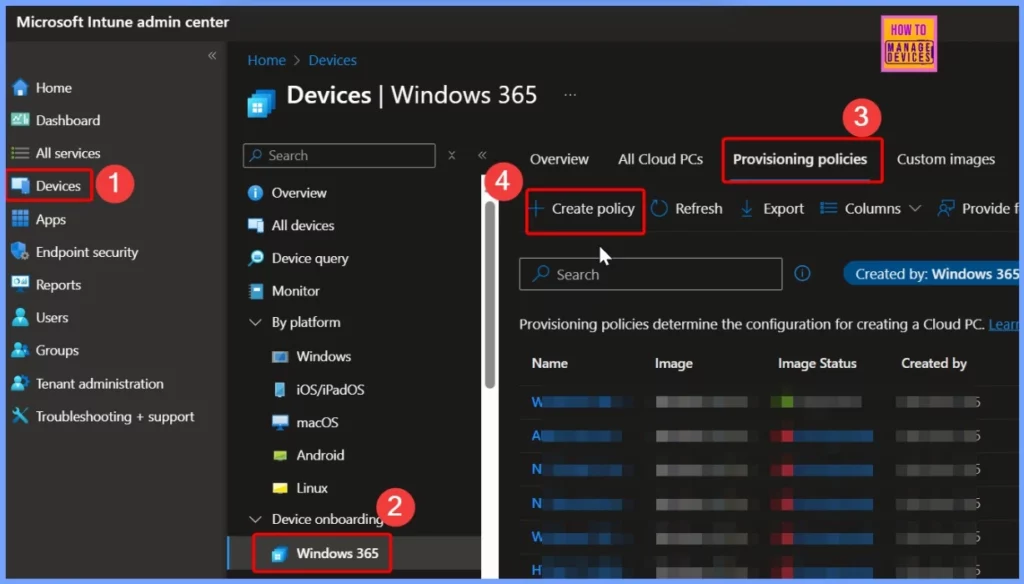Click the Users person icon
Image resolution: width=1024 pixels, height=584 pixels.
20,317
